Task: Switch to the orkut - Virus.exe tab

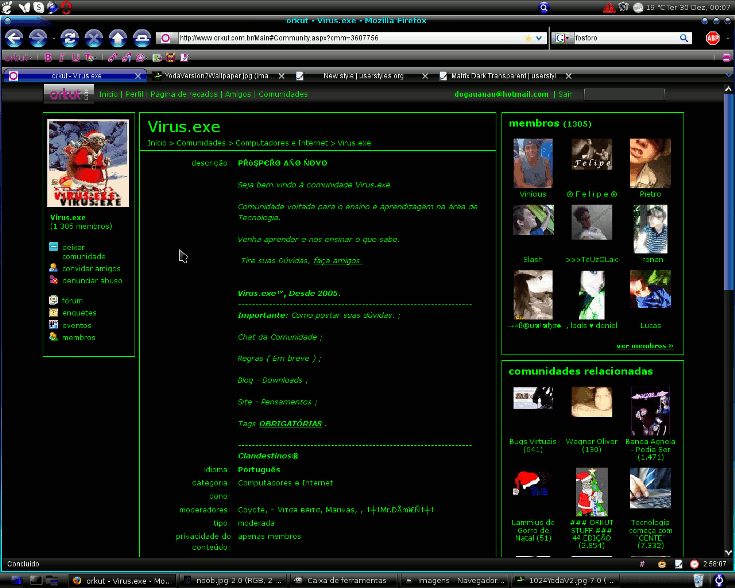Action: [75, 75]
